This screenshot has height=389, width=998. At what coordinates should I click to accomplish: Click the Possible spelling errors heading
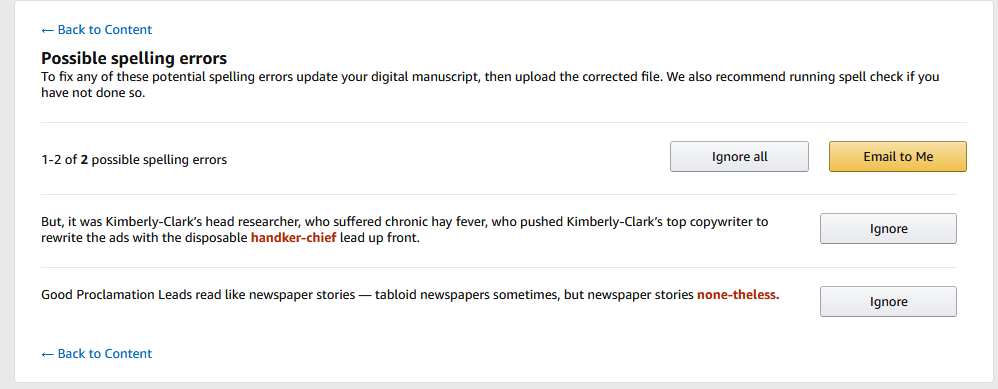[134, 59]
